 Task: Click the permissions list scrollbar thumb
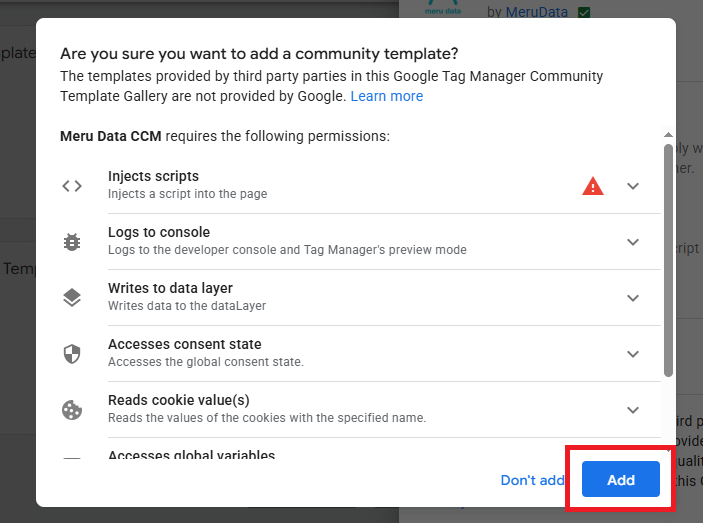pos(668,260)
